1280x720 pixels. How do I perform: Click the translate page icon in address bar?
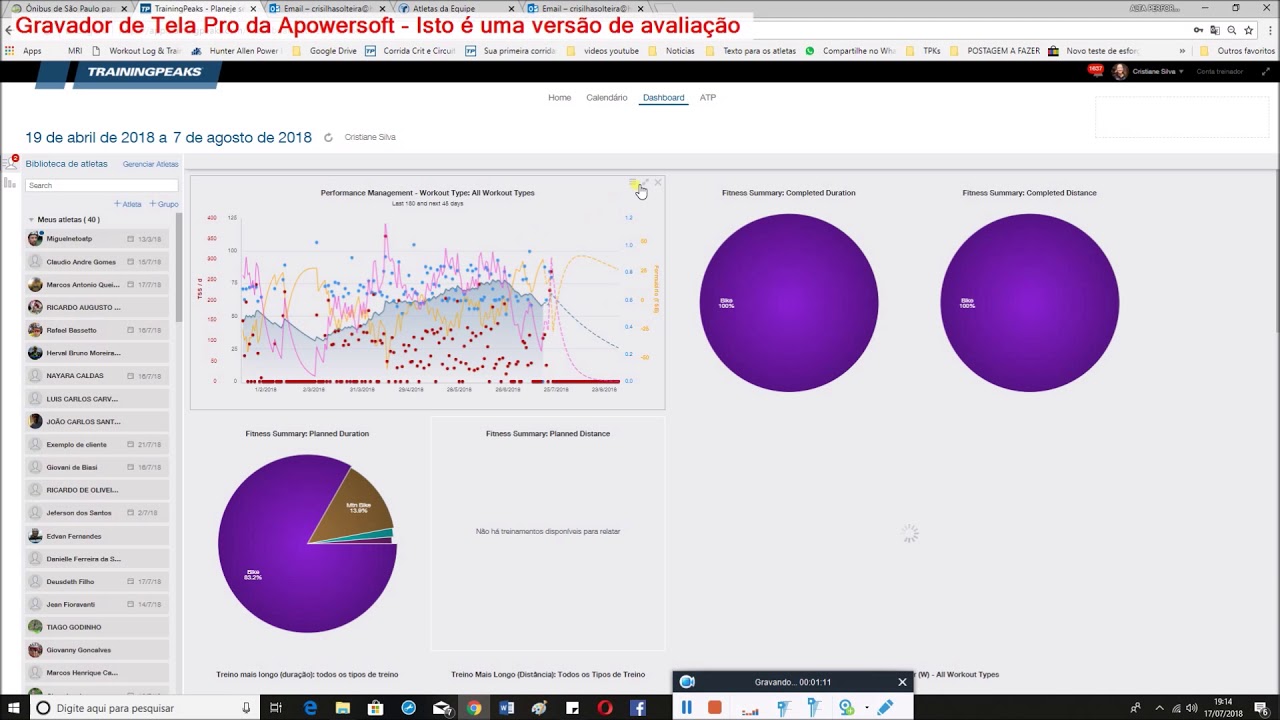[1215, 30]
